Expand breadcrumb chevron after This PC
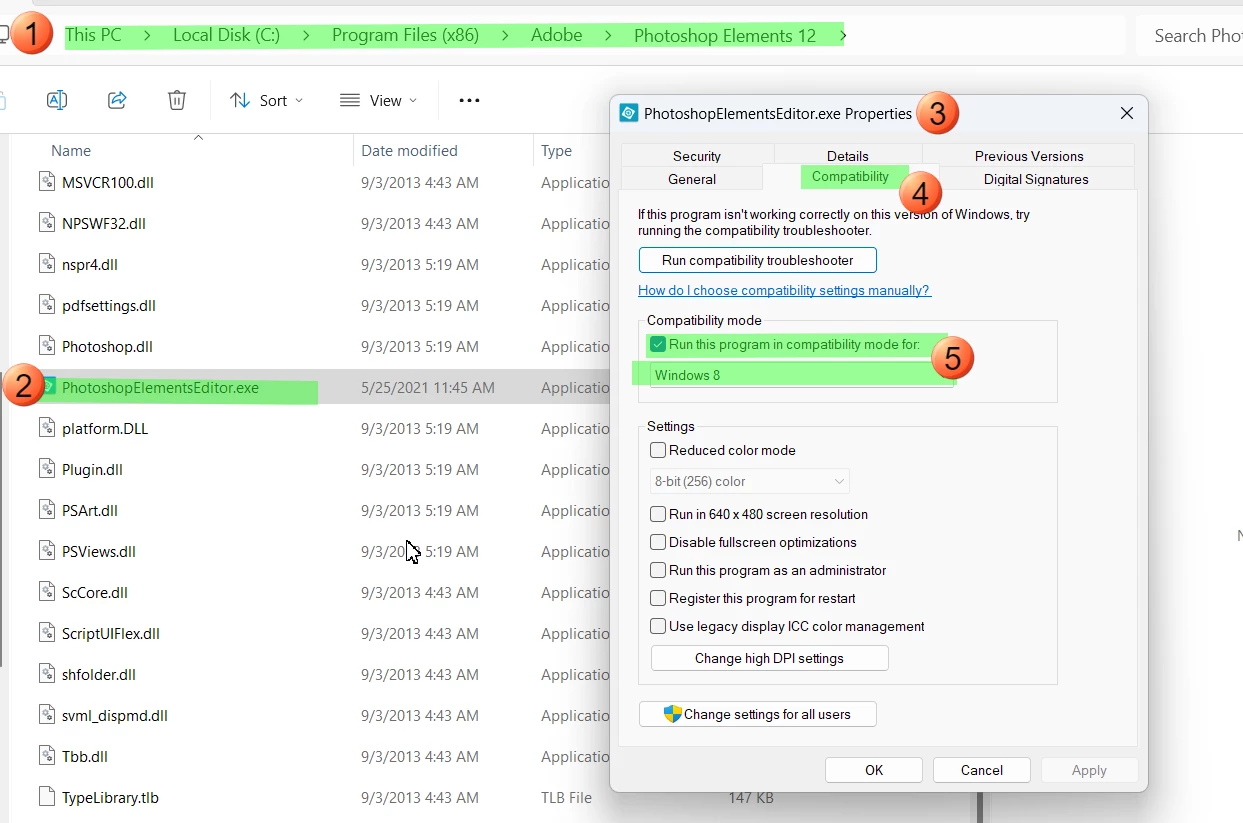1243x823 pixels. tap(147, 36)
